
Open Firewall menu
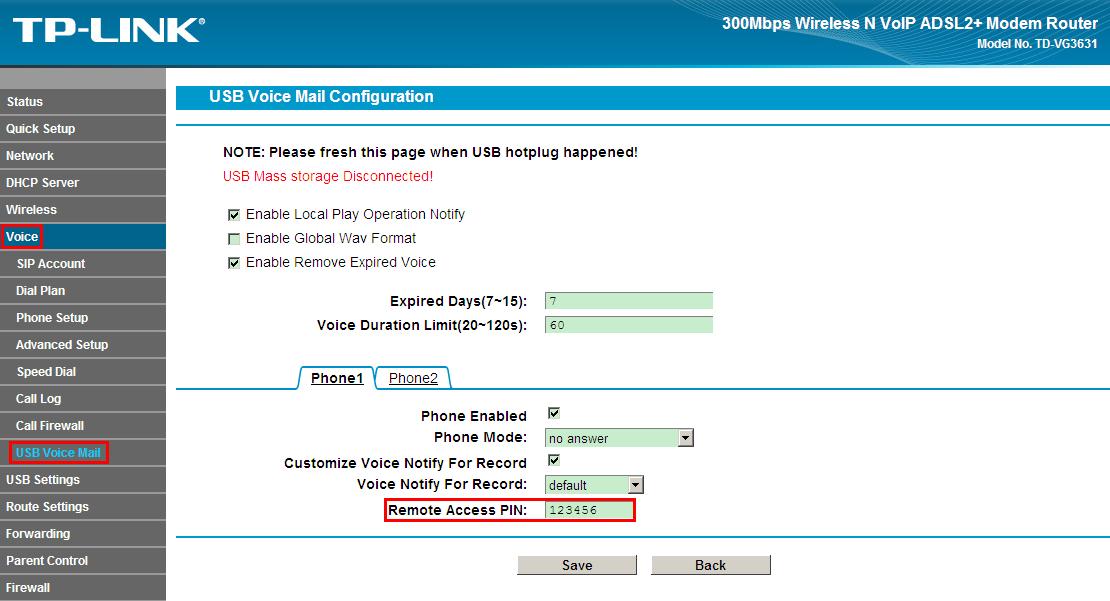(82, 588)
